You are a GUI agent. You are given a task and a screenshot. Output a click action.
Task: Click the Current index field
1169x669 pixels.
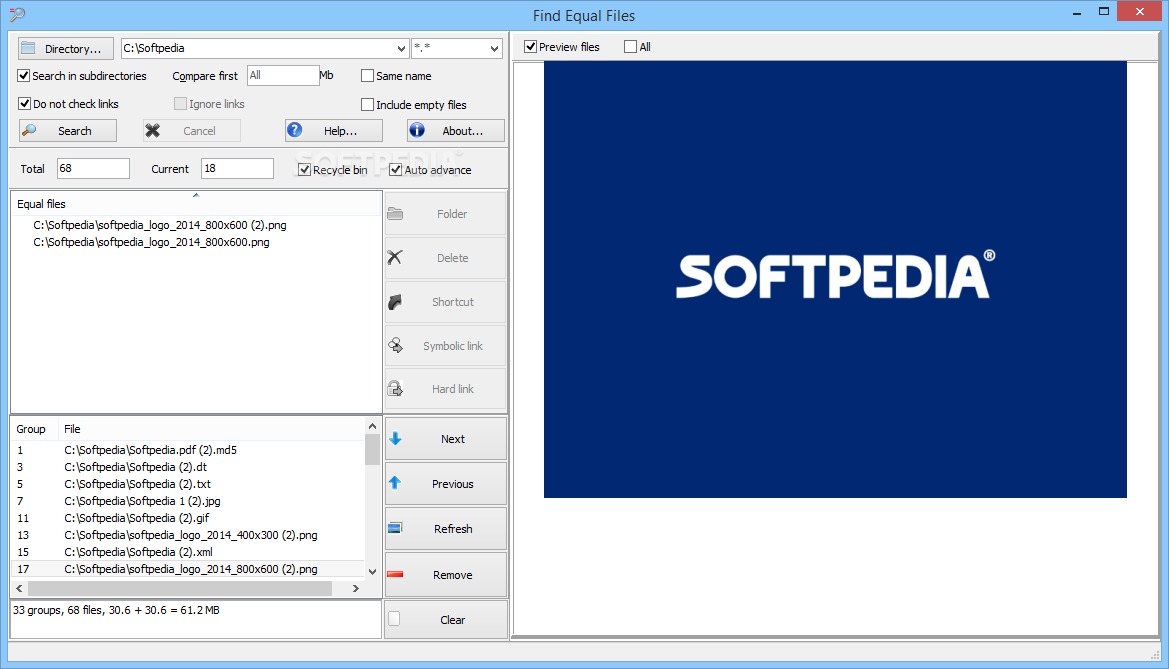[237, 169]
